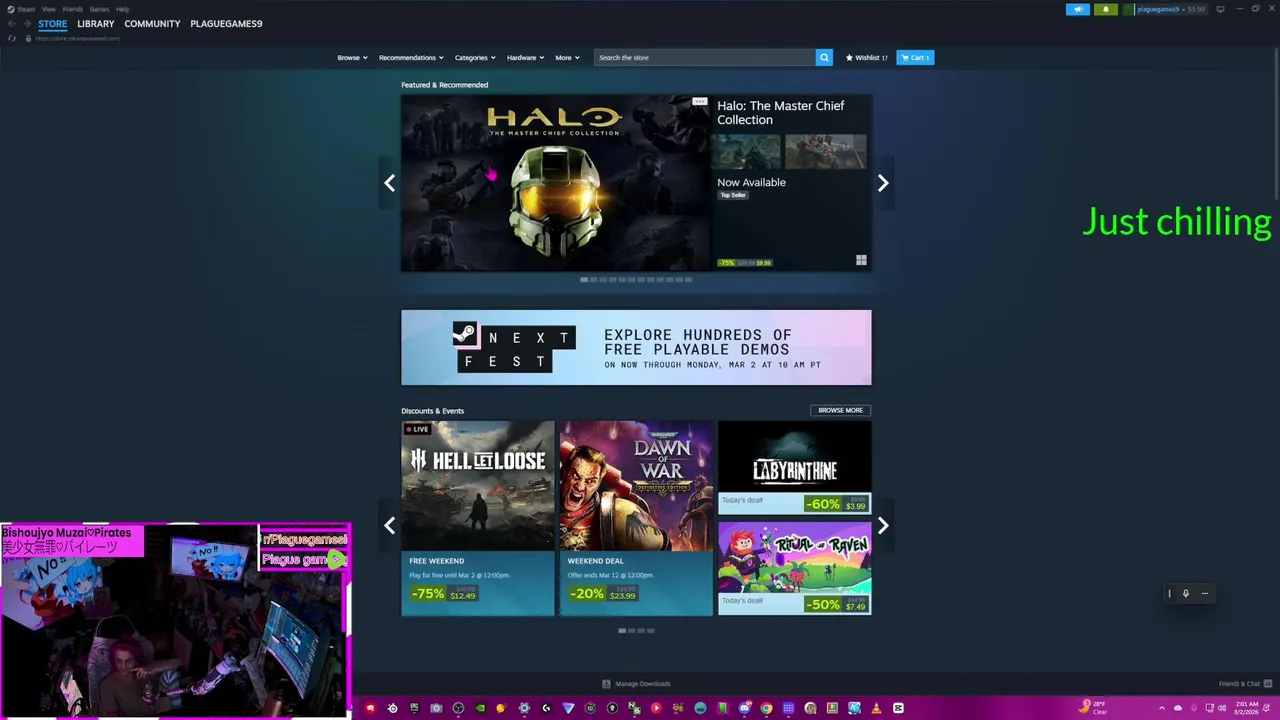The height and width of the screenshot is (720, 1280).
Task: Open the green notifications bell icon
Action: click(1106, 9)
